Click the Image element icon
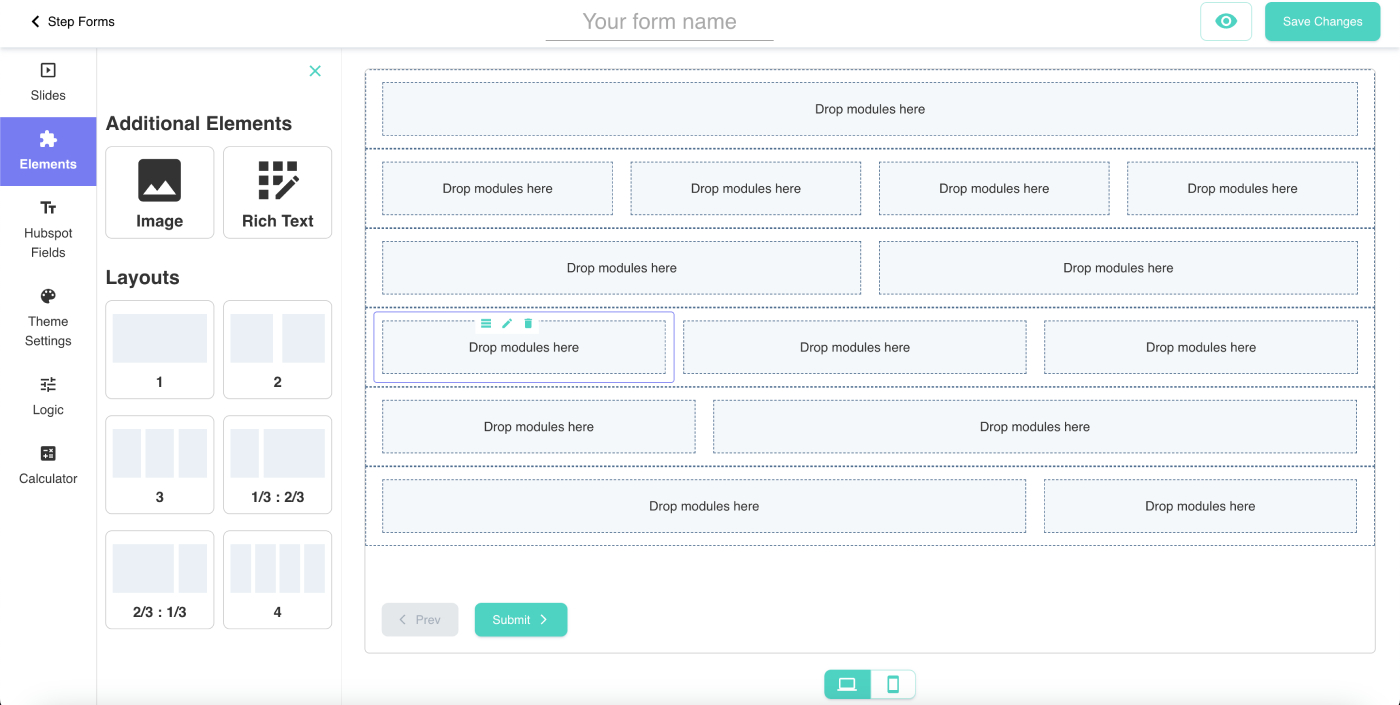Viewport: 1400px width, 705px height. [159, 181]
